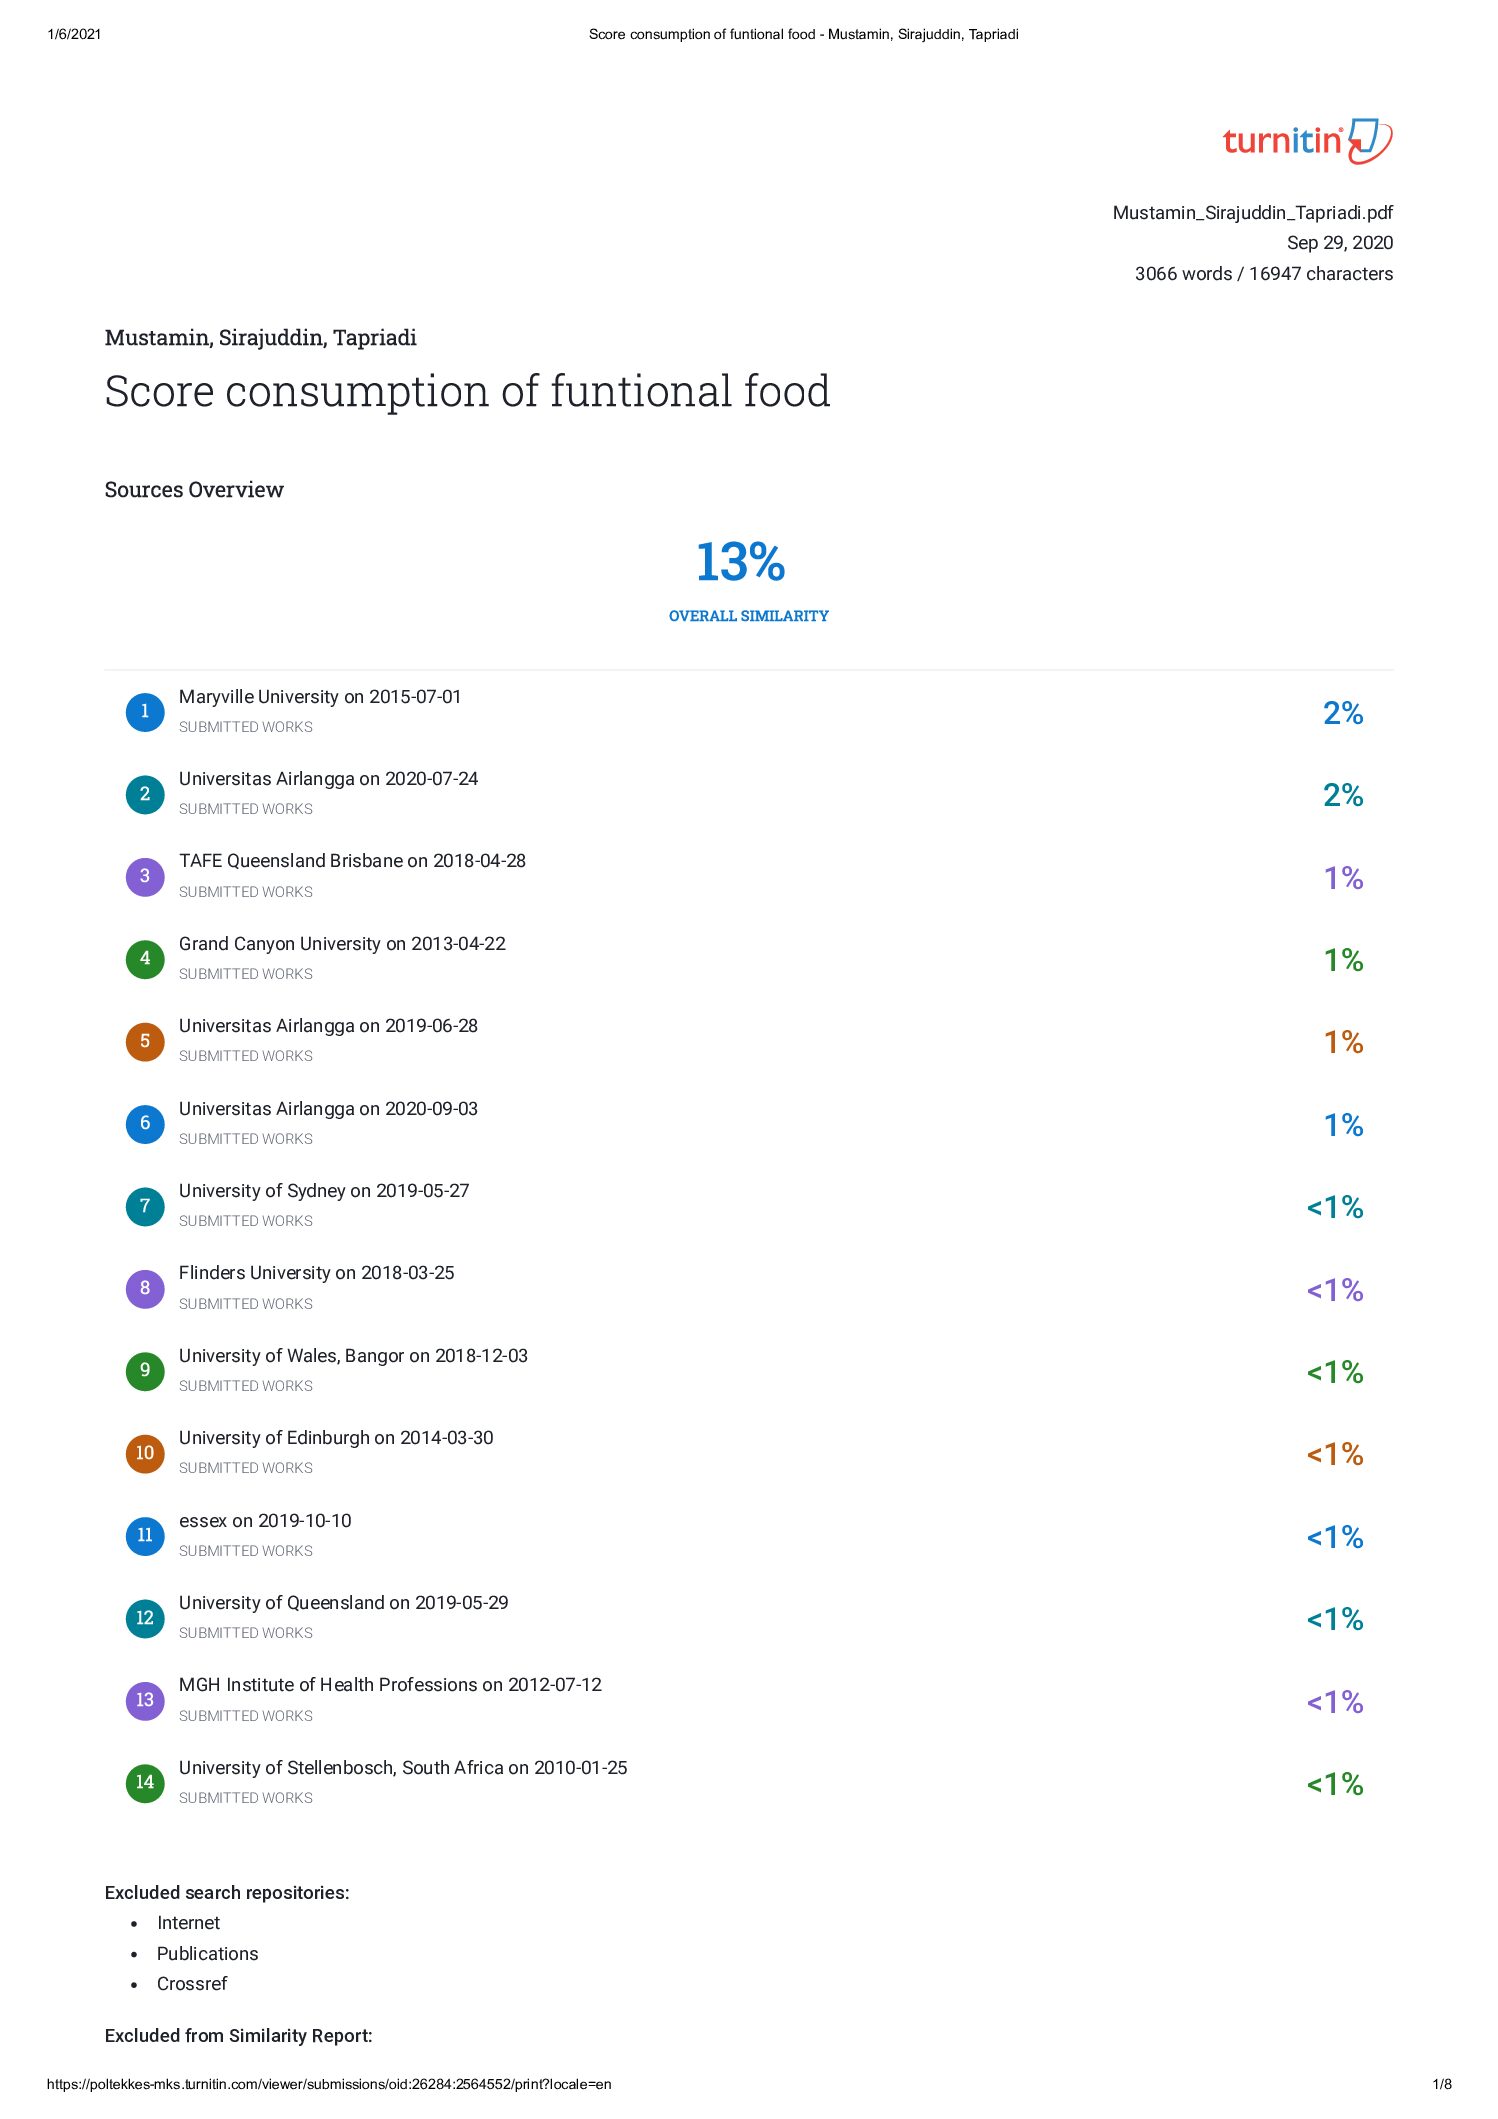
Task: Open essex on 2019-10-10 source
Action: (x=265, y=1521)
